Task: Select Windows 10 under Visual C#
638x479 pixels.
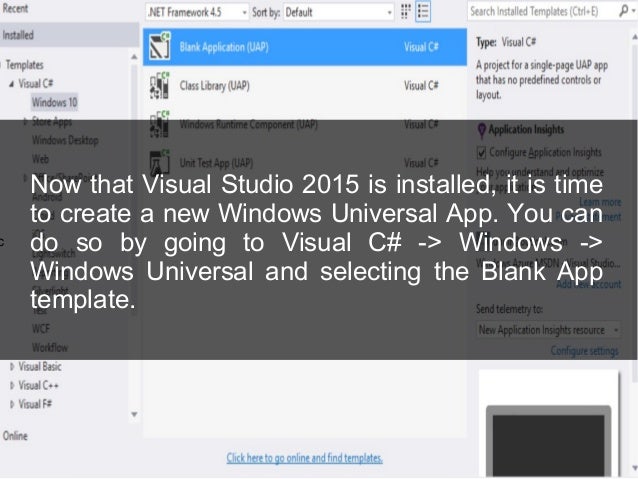Action: [55, 102]
